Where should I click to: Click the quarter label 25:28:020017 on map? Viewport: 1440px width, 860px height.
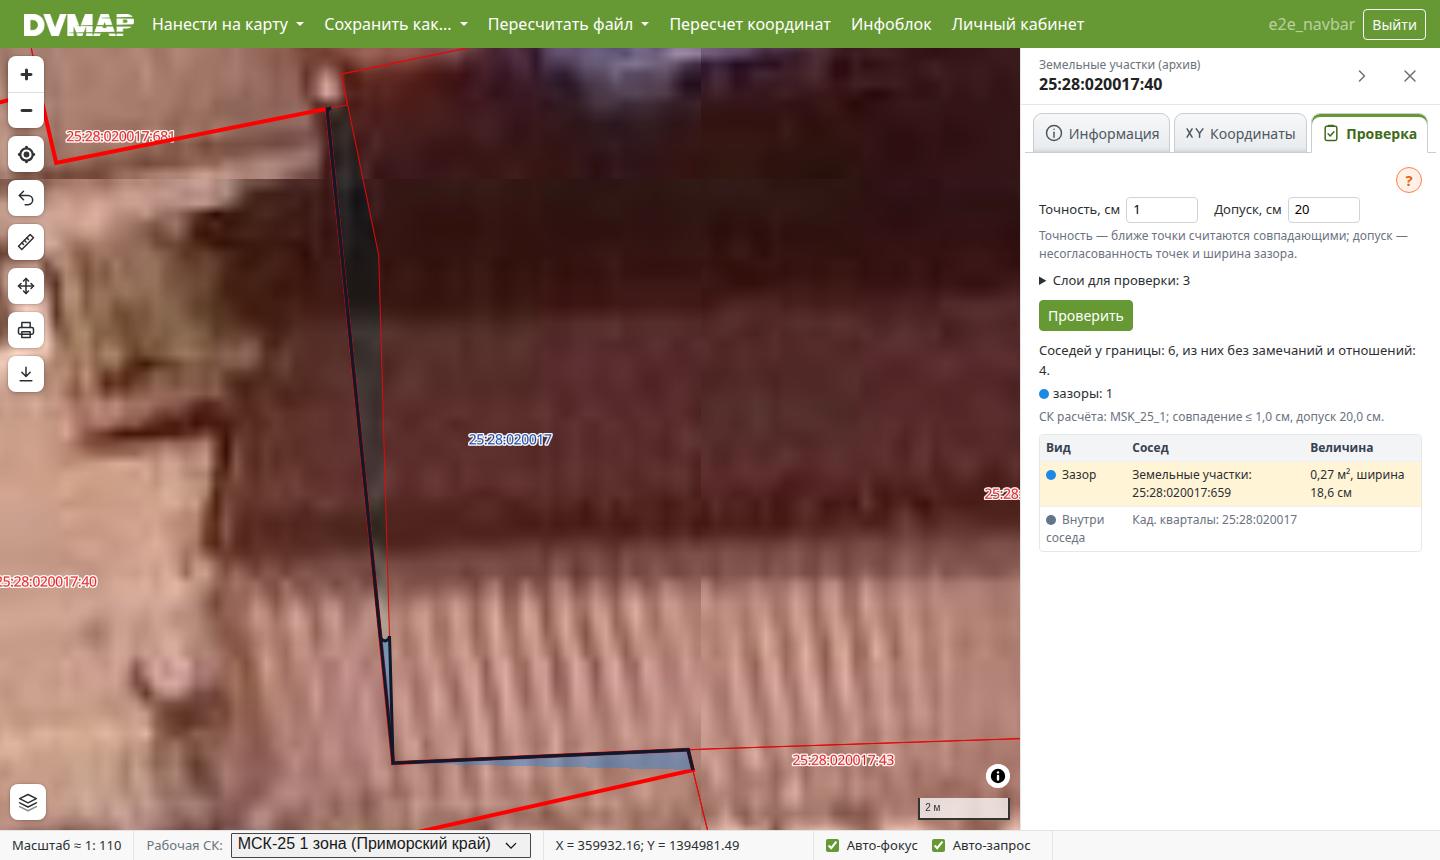(510, 439)
